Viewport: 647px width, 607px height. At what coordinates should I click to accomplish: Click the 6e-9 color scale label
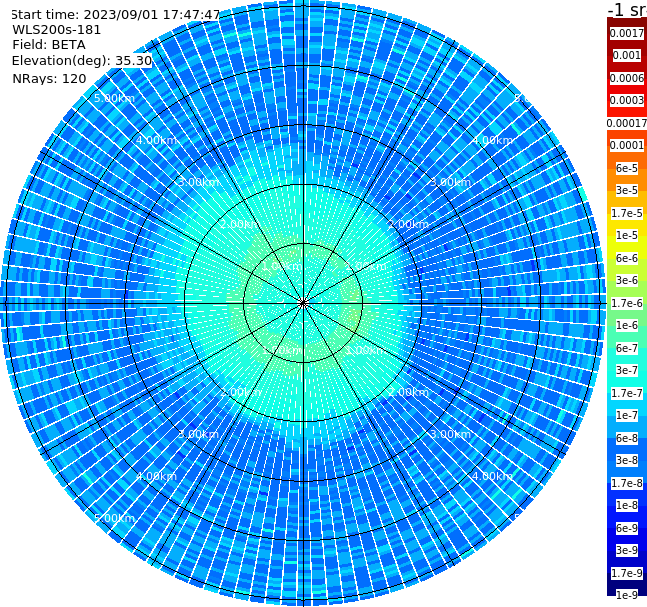tap(627, 528)
